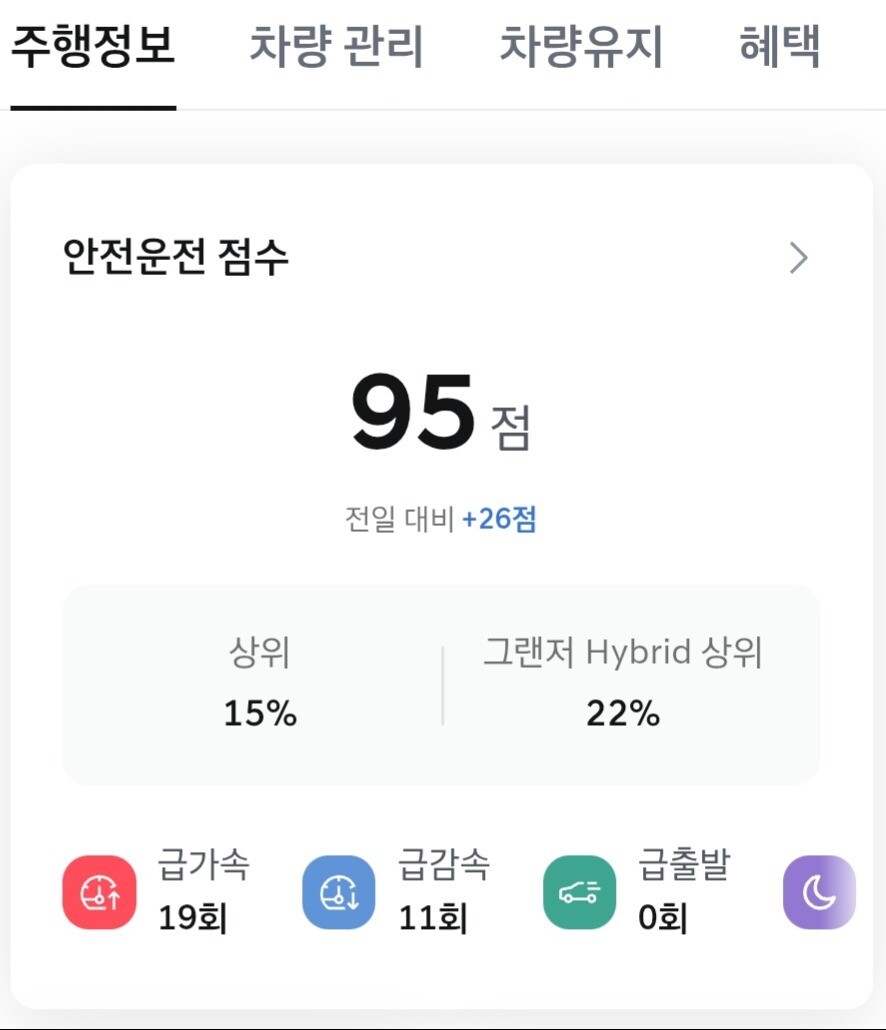This screenshot has height=1030, width=886.
Task: Go to the 혜택 benefits tab
Action: (780, 46)
